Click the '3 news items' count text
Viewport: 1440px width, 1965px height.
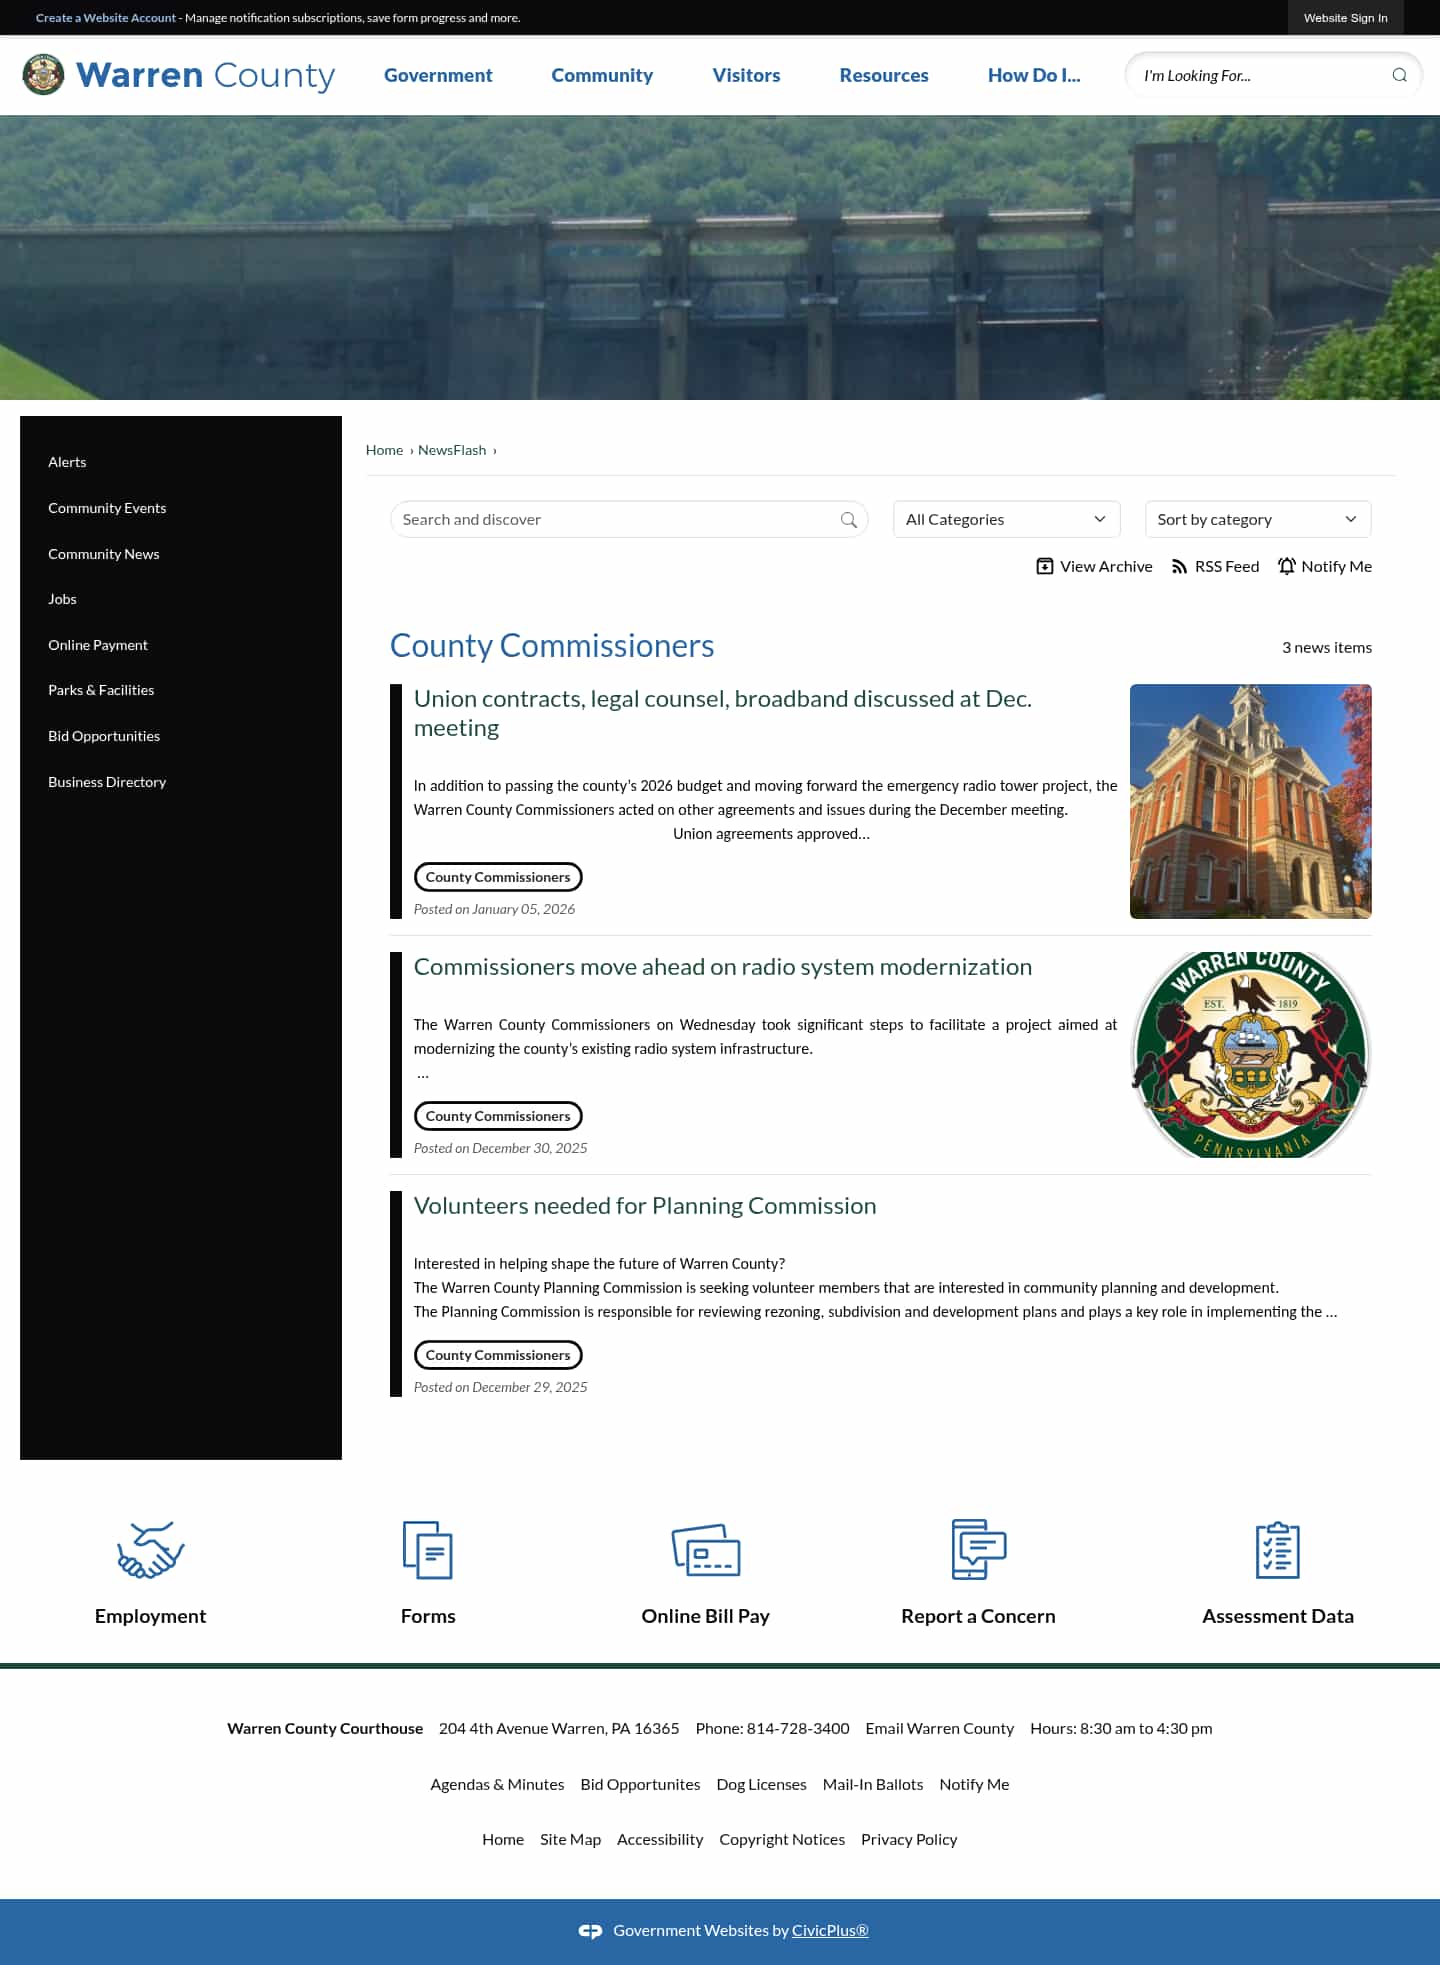point(1327,647)
